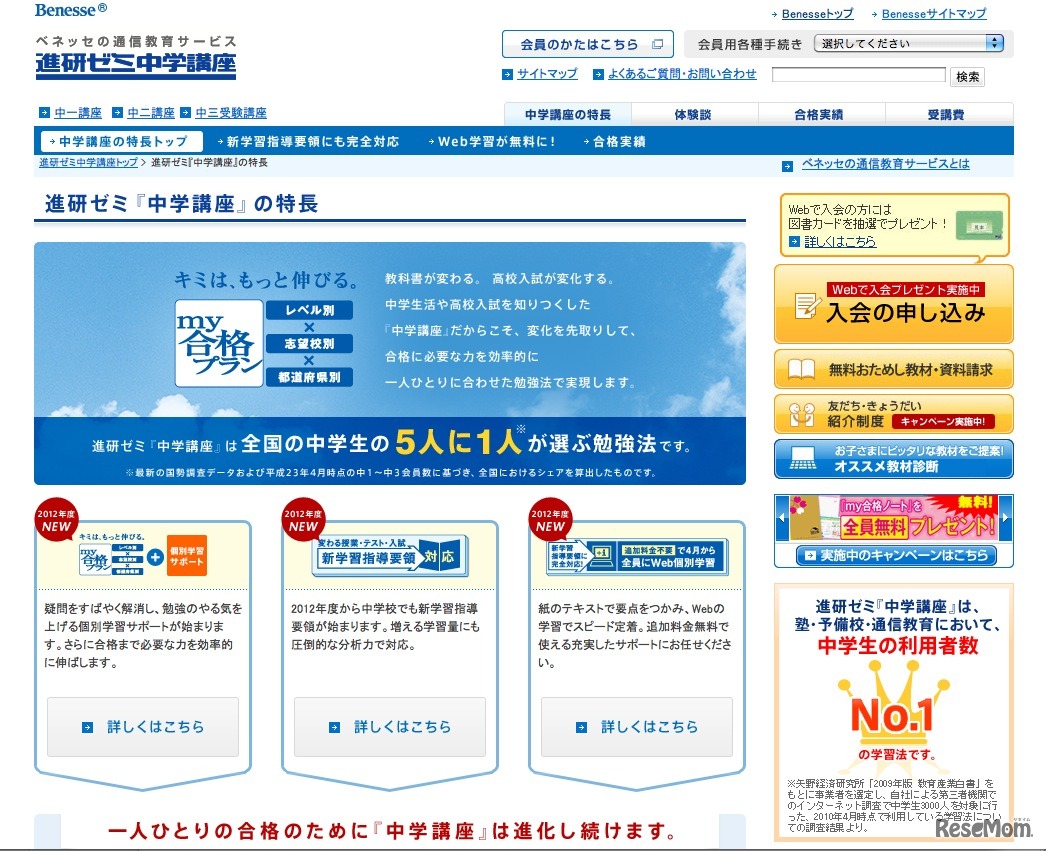Click 詳しくはこちら under Web個別学習 card
This screenshot has height=851, width=1046.
[636, 727]
